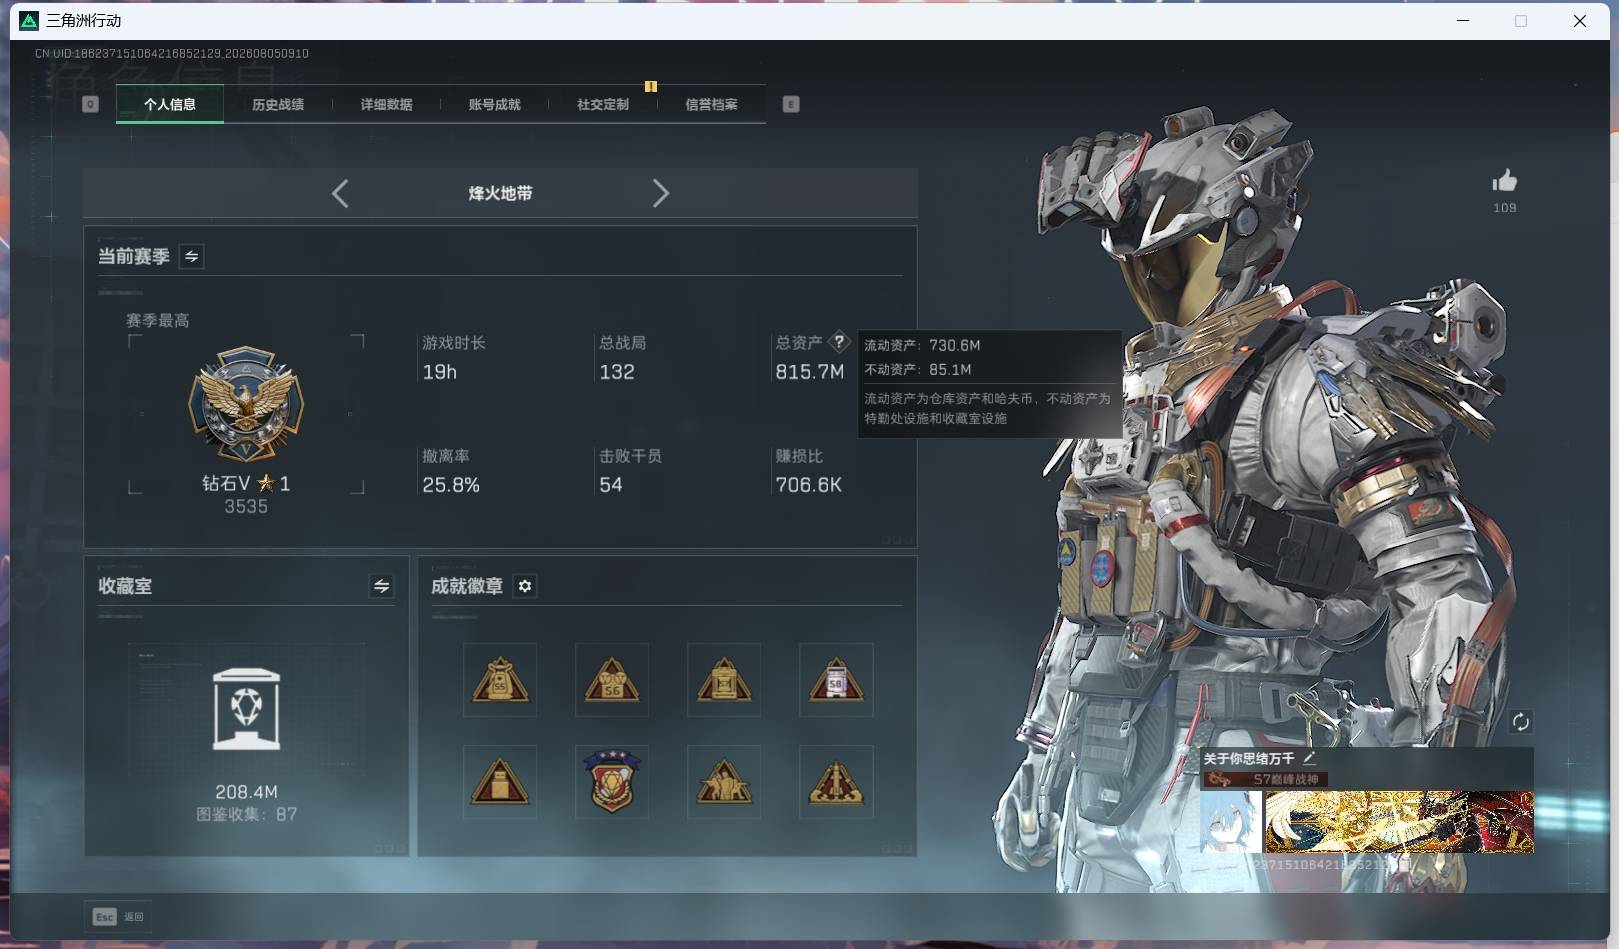Image resolution: width=1619 pixels, height=949 pixels.
Task: Select the S5 money bag badge
Action: (500, 680)
